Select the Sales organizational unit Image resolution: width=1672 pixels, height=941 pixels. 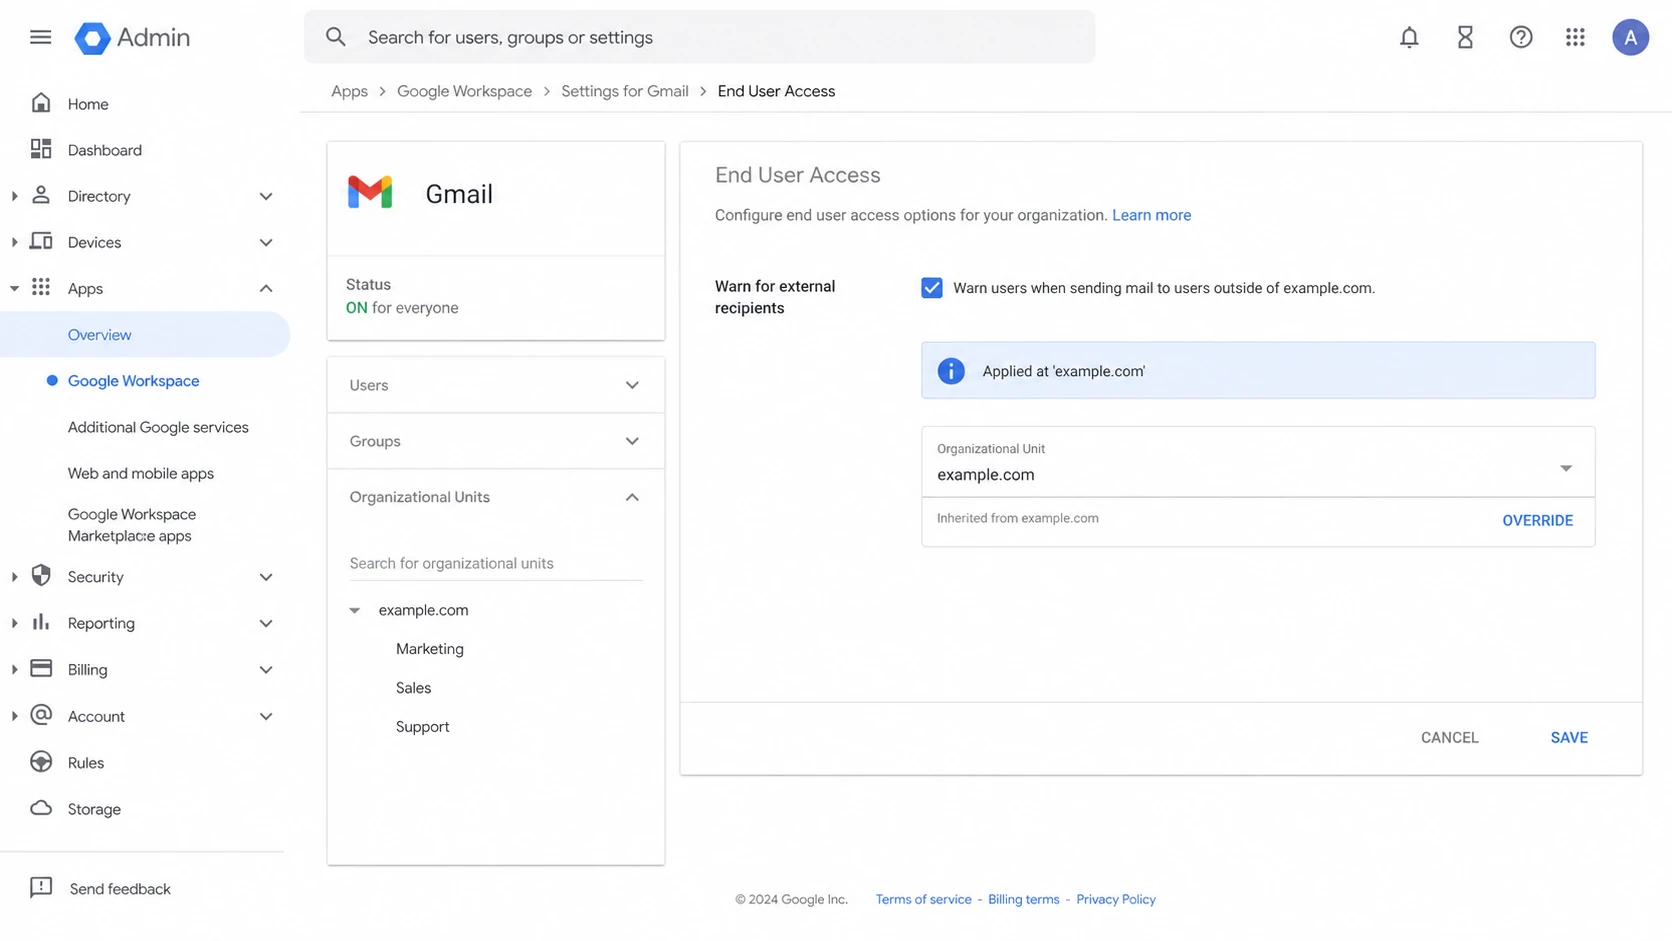pyautogui.click(x=413, y=688)
